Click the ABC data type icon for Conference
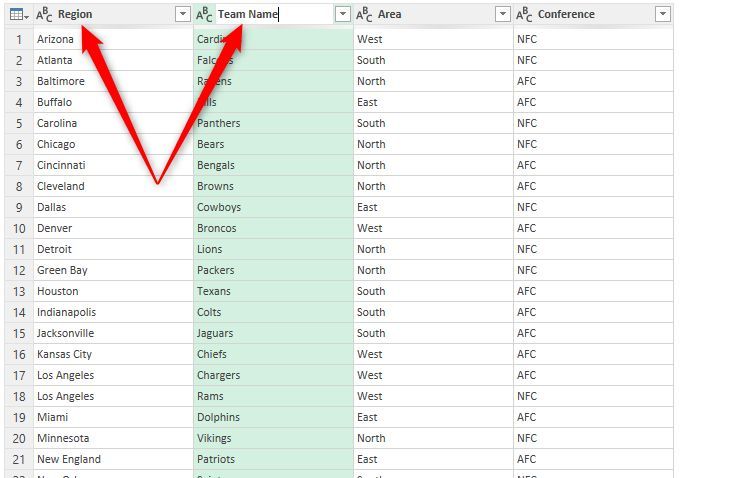 (x=524, y=14)
